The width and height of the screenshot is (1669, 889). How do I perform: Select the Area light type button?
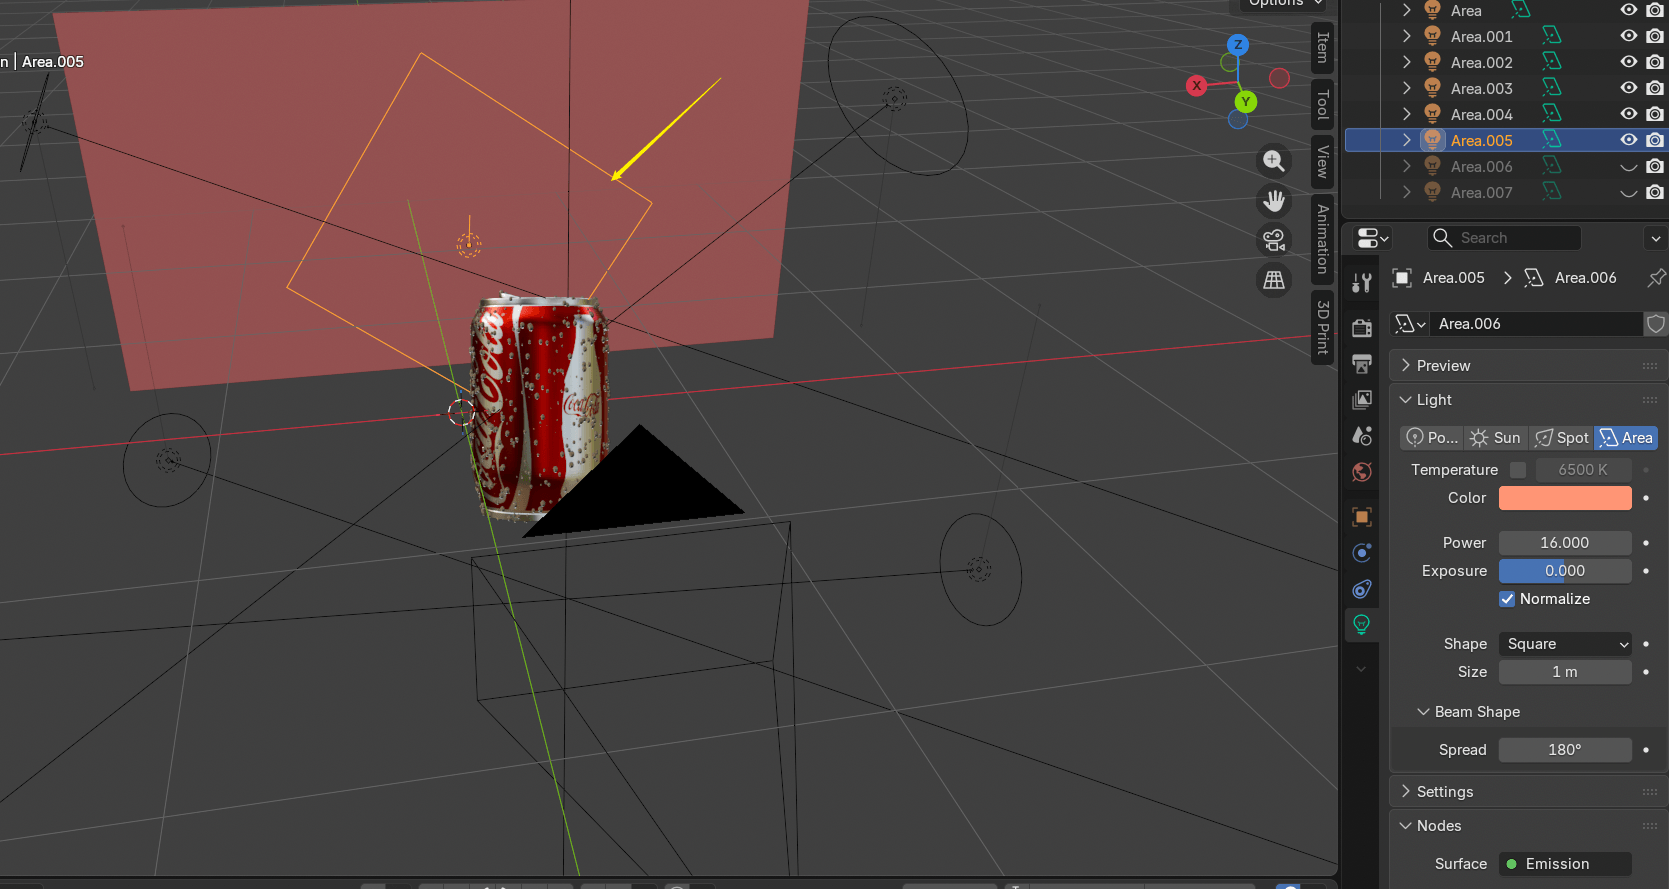coord(1626,438)
